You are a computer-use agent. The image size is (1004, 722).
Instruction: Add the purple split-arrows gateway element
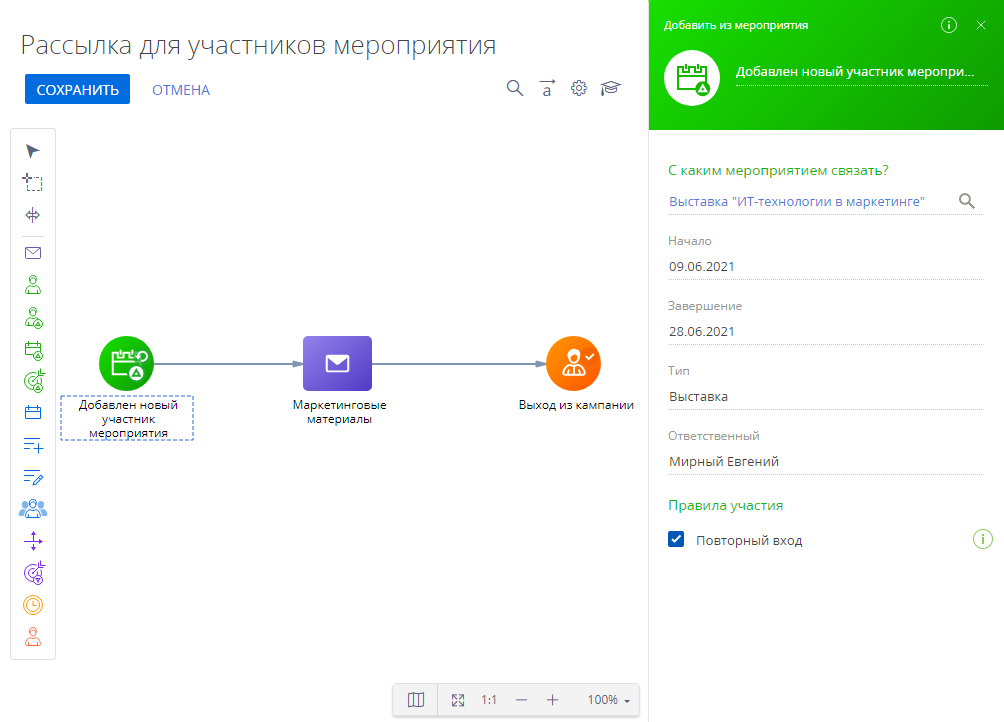click(x=33, y=541)
